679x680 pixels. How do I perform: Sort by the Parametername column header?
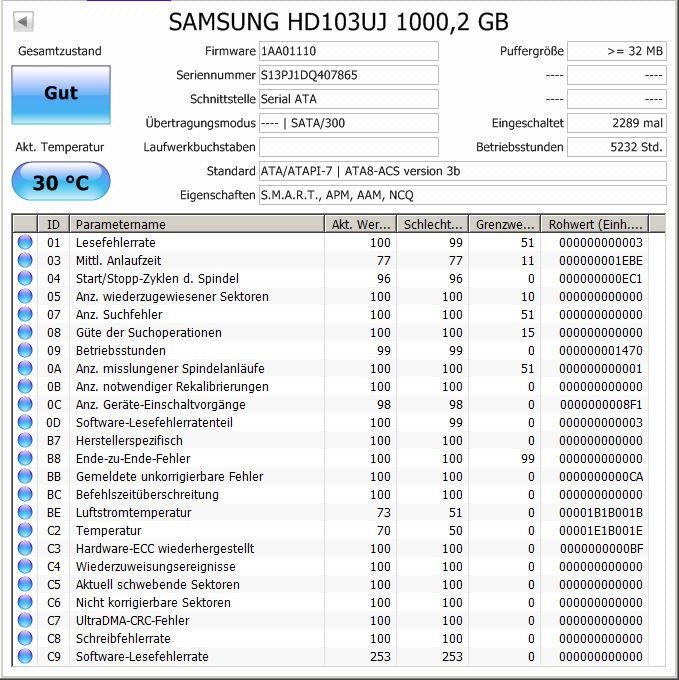197,224
